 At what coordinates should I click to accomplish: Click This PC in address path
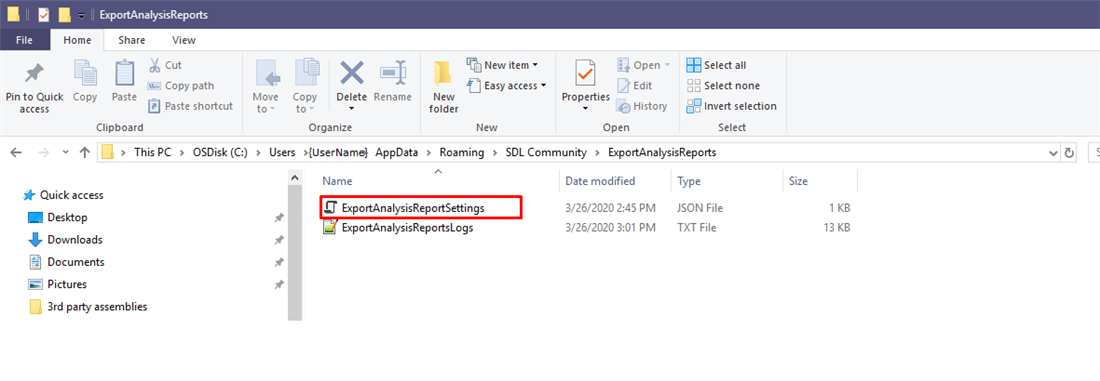[x=152, y=152]
